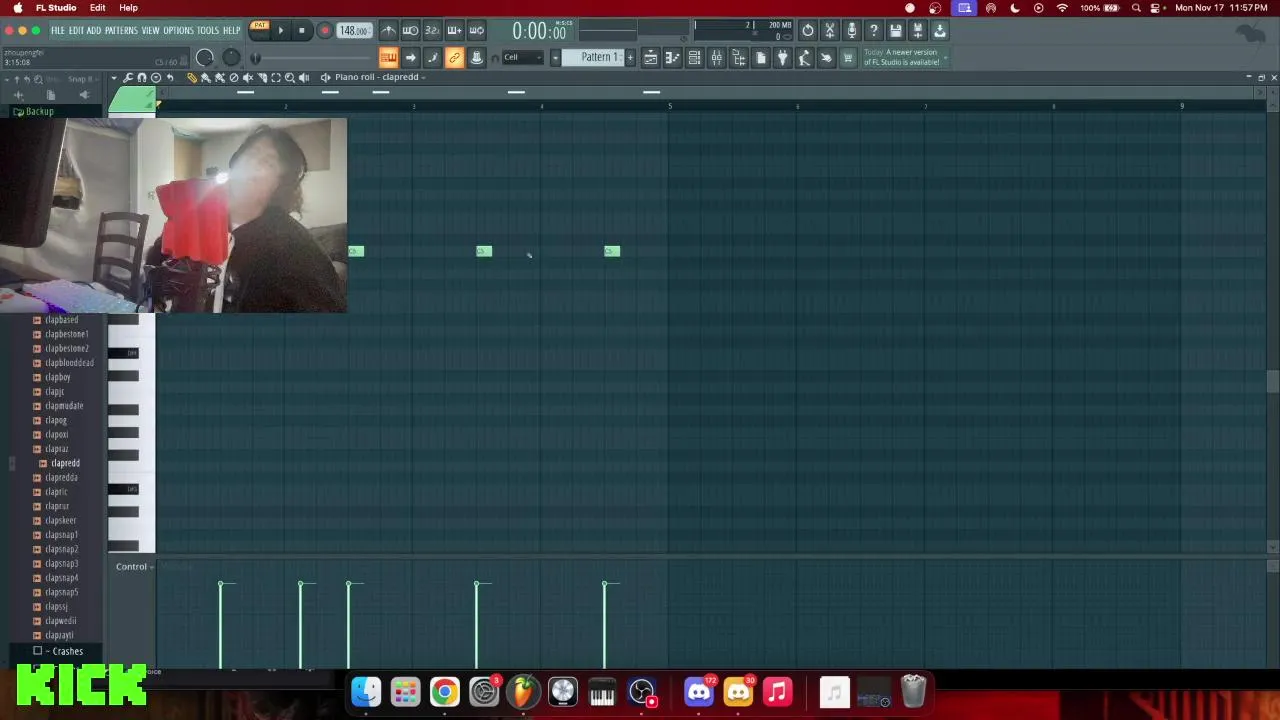The width and height of the screenshot is (1280, 720).
Task: Expand the news panel arrow
Action: (x=946, y=57)
